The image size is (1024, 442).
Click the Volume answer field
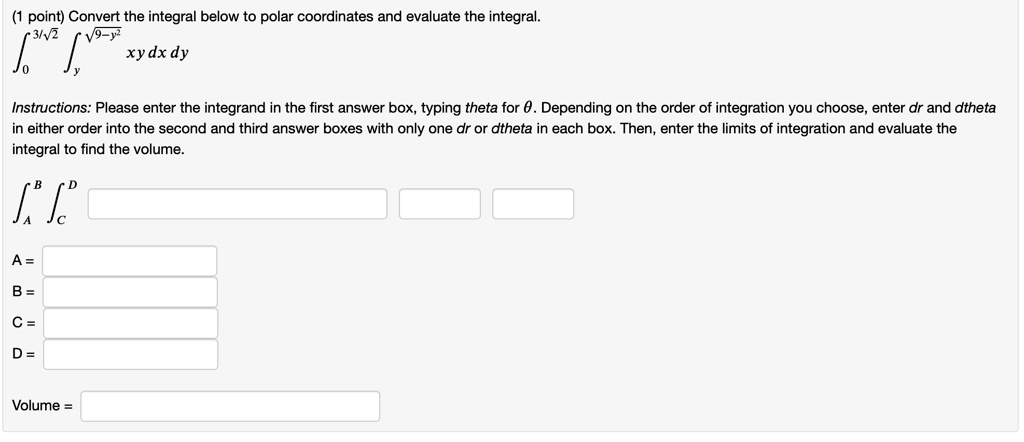click(230, 406)
